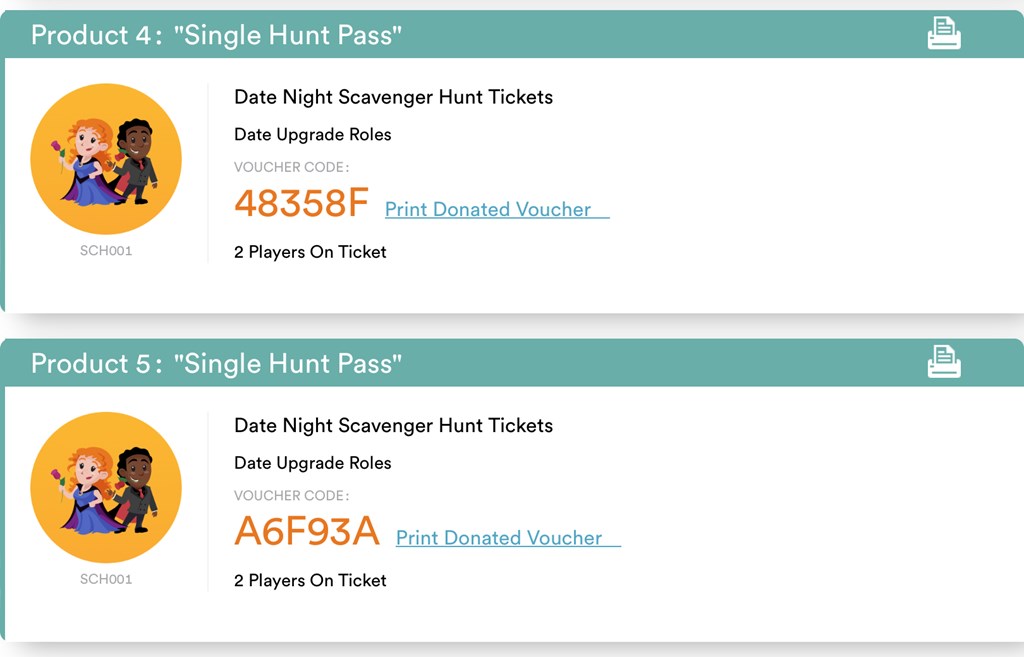Click "2 Players On Ticket" in Product 5

tap(310, 580)
